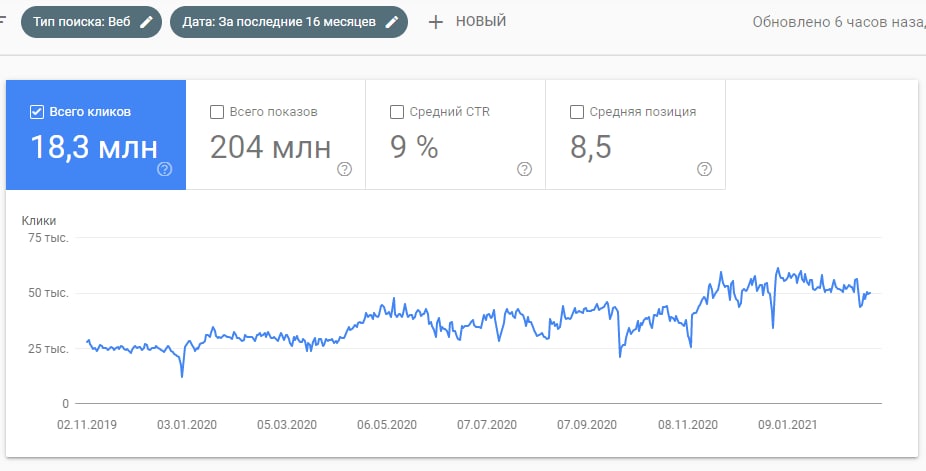The height and width of the screenshot is (471, 926).
Task: Enable the Средняя позиция checkbox
Action: 577,112
